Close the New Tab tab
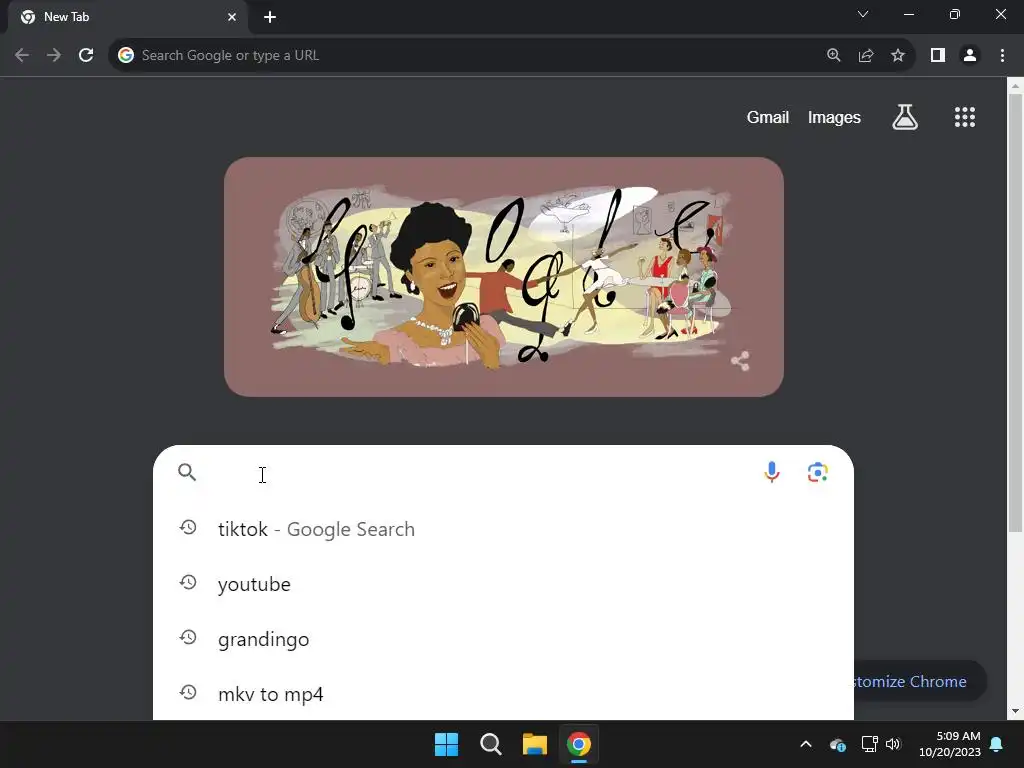This screenshot has width=1024, height=768. [x=232, y=17]
